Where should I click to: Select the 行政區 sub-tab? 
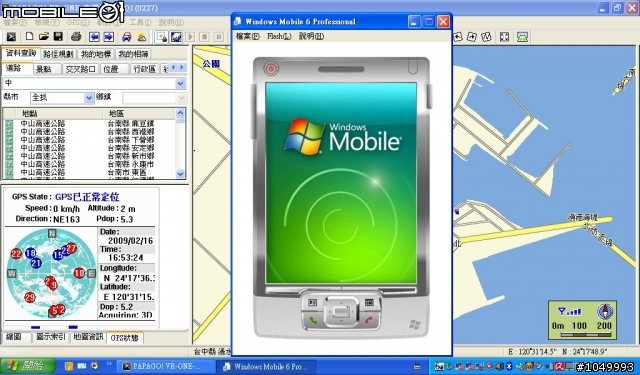coord(144,69)
